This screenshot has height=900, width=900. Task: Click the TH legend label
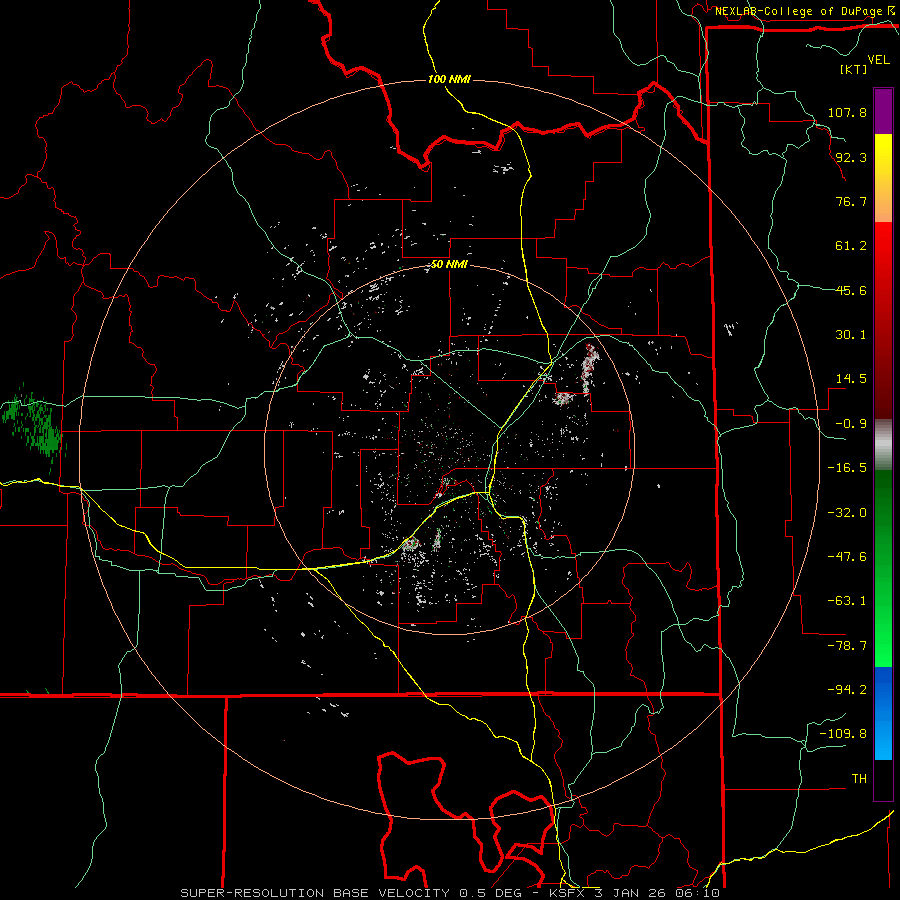[859, 779]
